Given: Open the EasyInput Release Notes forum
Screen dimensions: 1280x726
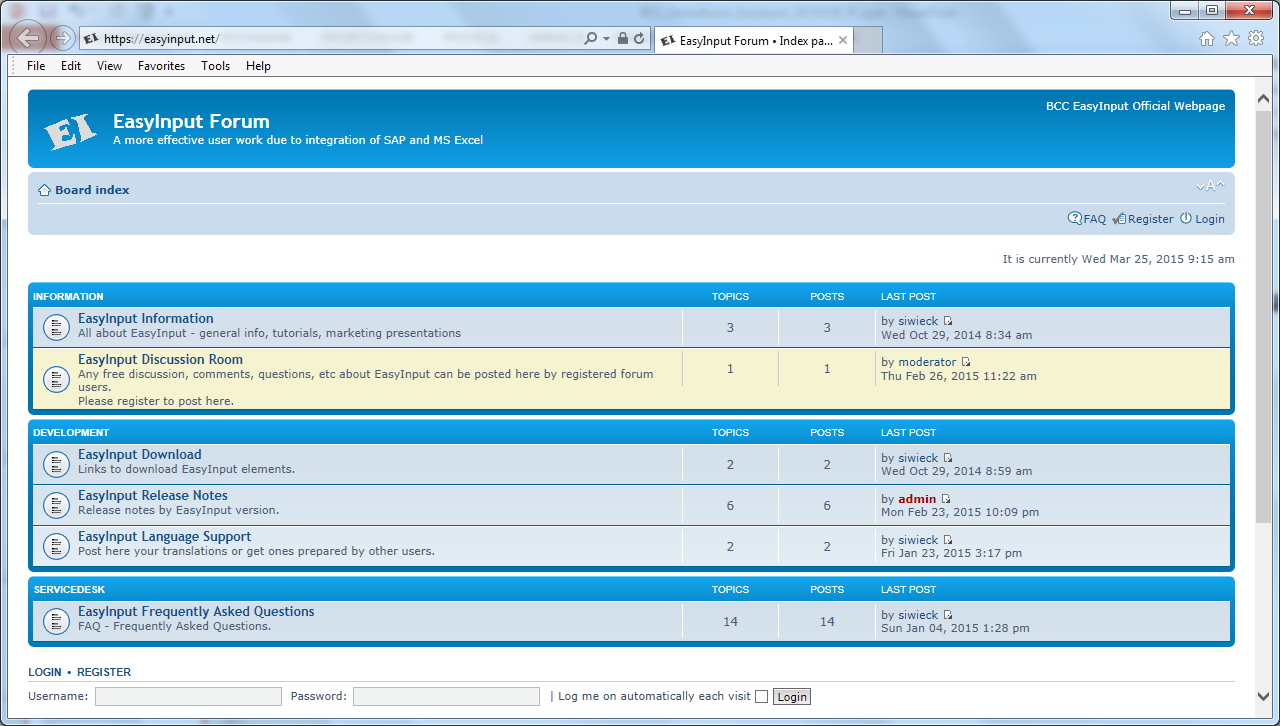Looking at the screenshot, I should click(153, 495).
